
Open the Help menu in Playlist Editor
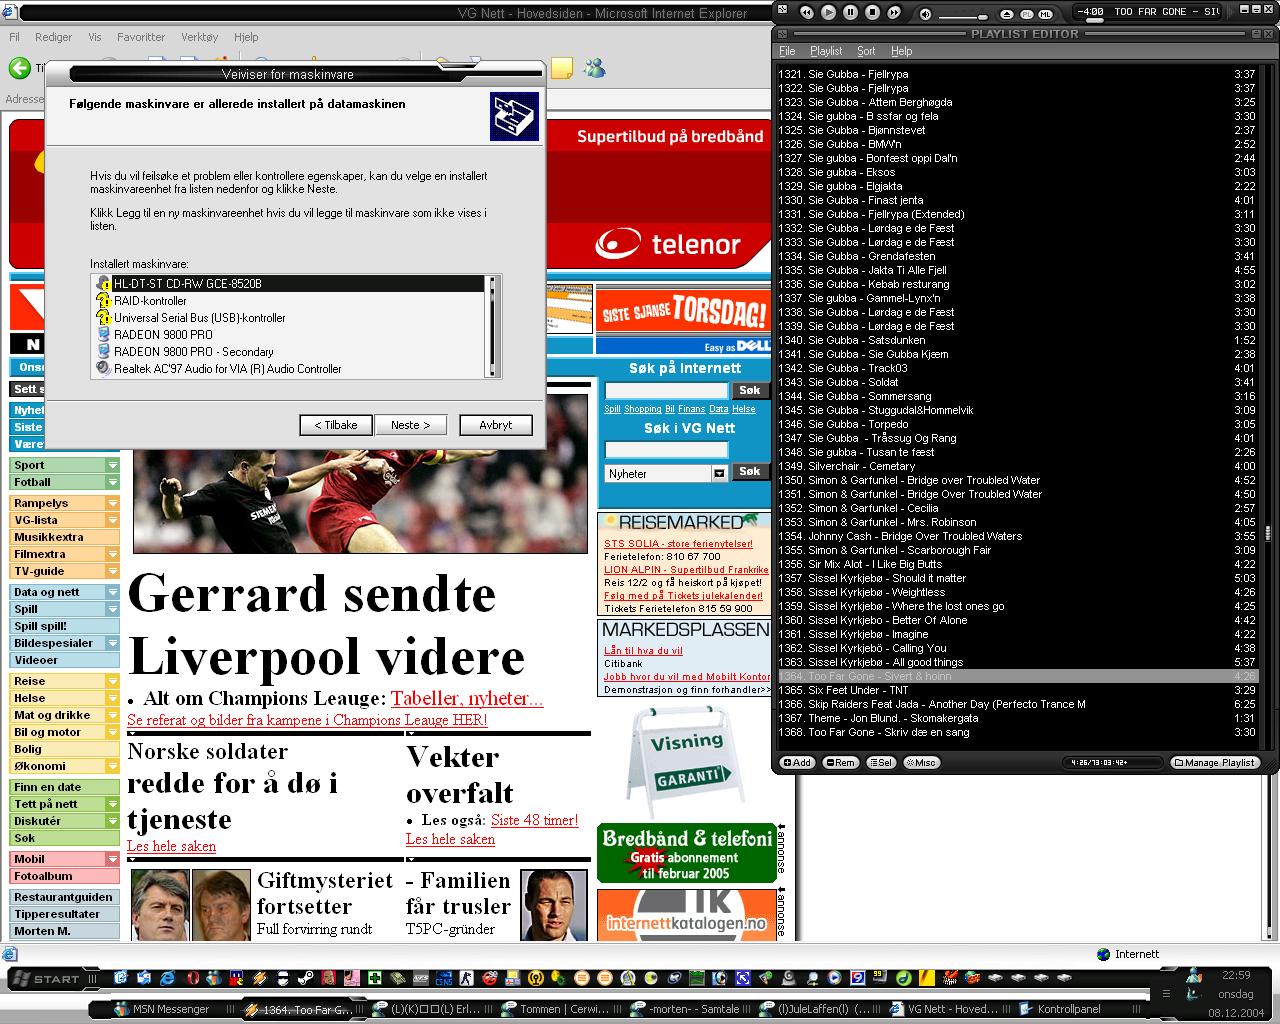[902, 51]
